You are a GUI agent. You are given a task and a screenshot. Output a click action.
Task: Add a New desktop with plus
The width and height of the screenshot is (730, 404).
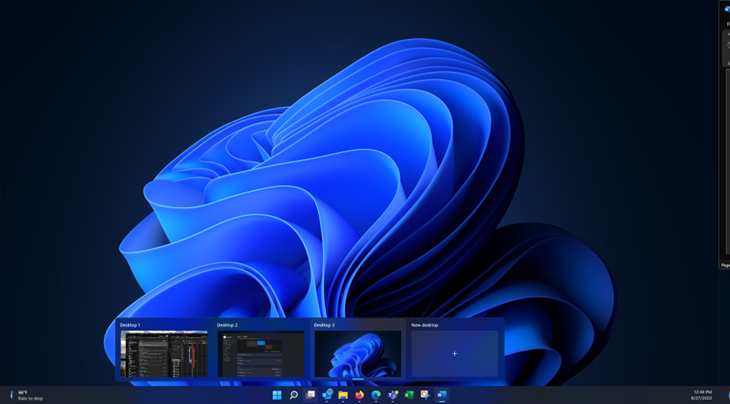[x=454, y=354]
